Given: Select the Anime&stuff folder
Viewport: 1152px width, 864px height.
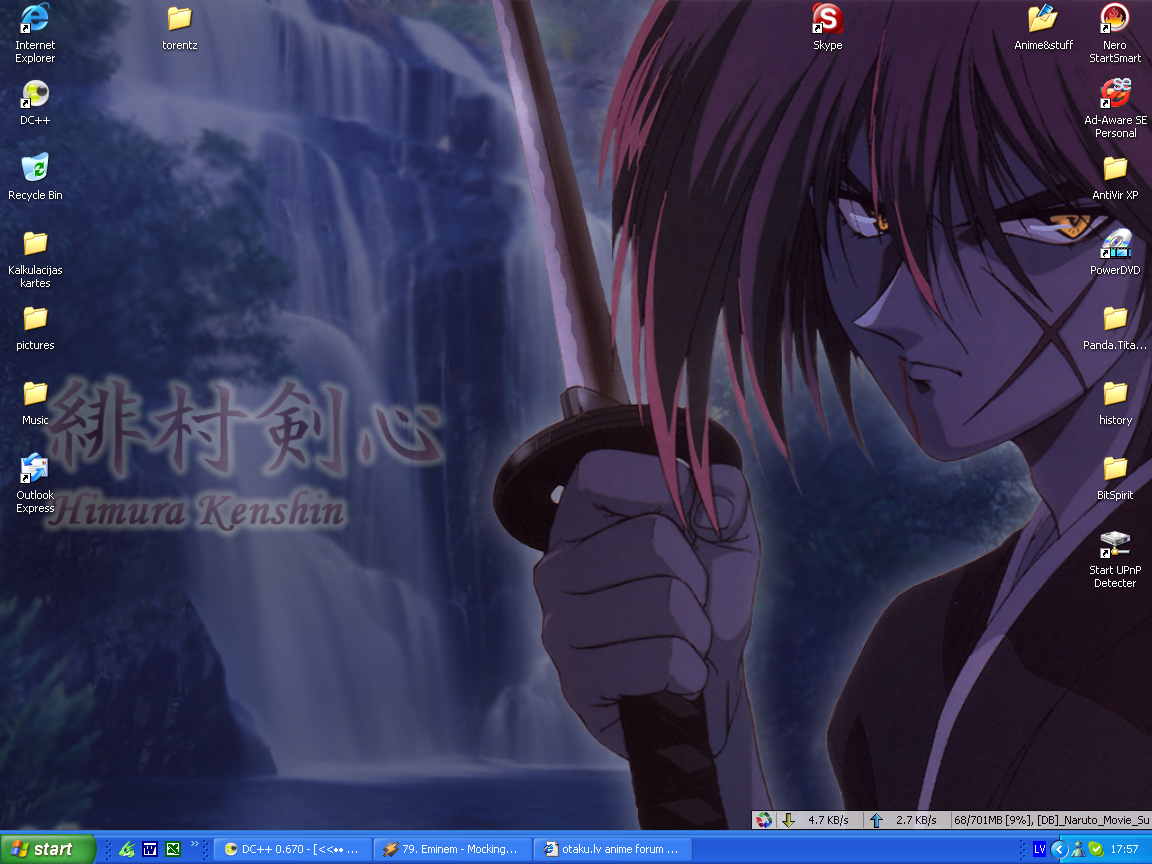Looking at the screenshot, I should pos(1043,28).
